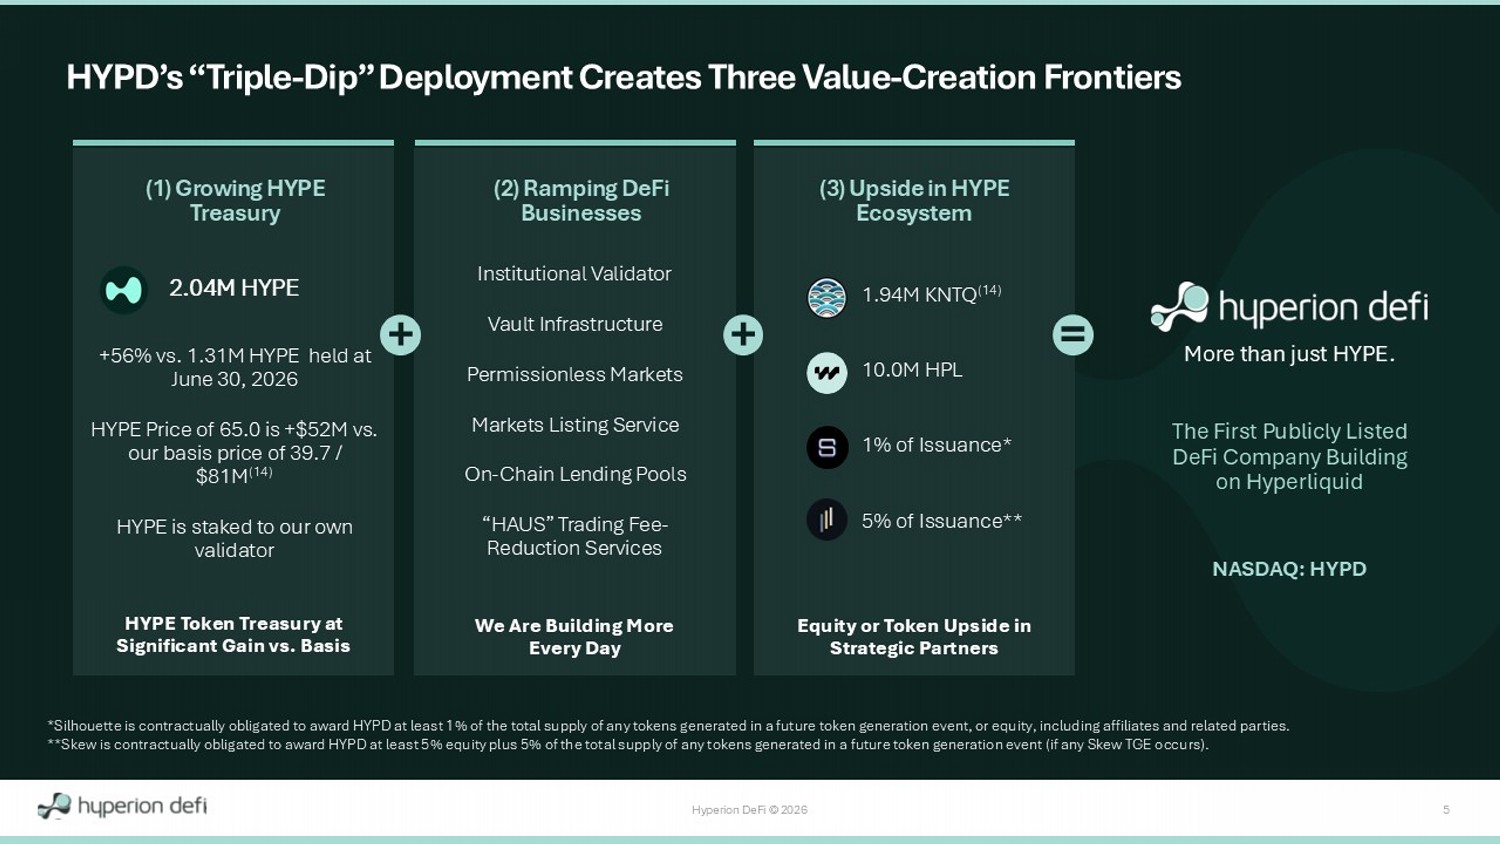Click the slide title about Triple-Dip Deployment

[x=624, y=77]
